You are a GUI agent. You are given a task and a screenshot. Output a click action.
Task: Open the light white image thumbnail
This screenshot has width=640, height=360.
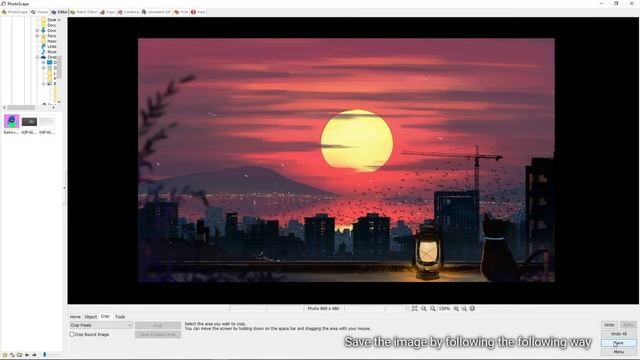pyautogui.click(x=47, y=122)
